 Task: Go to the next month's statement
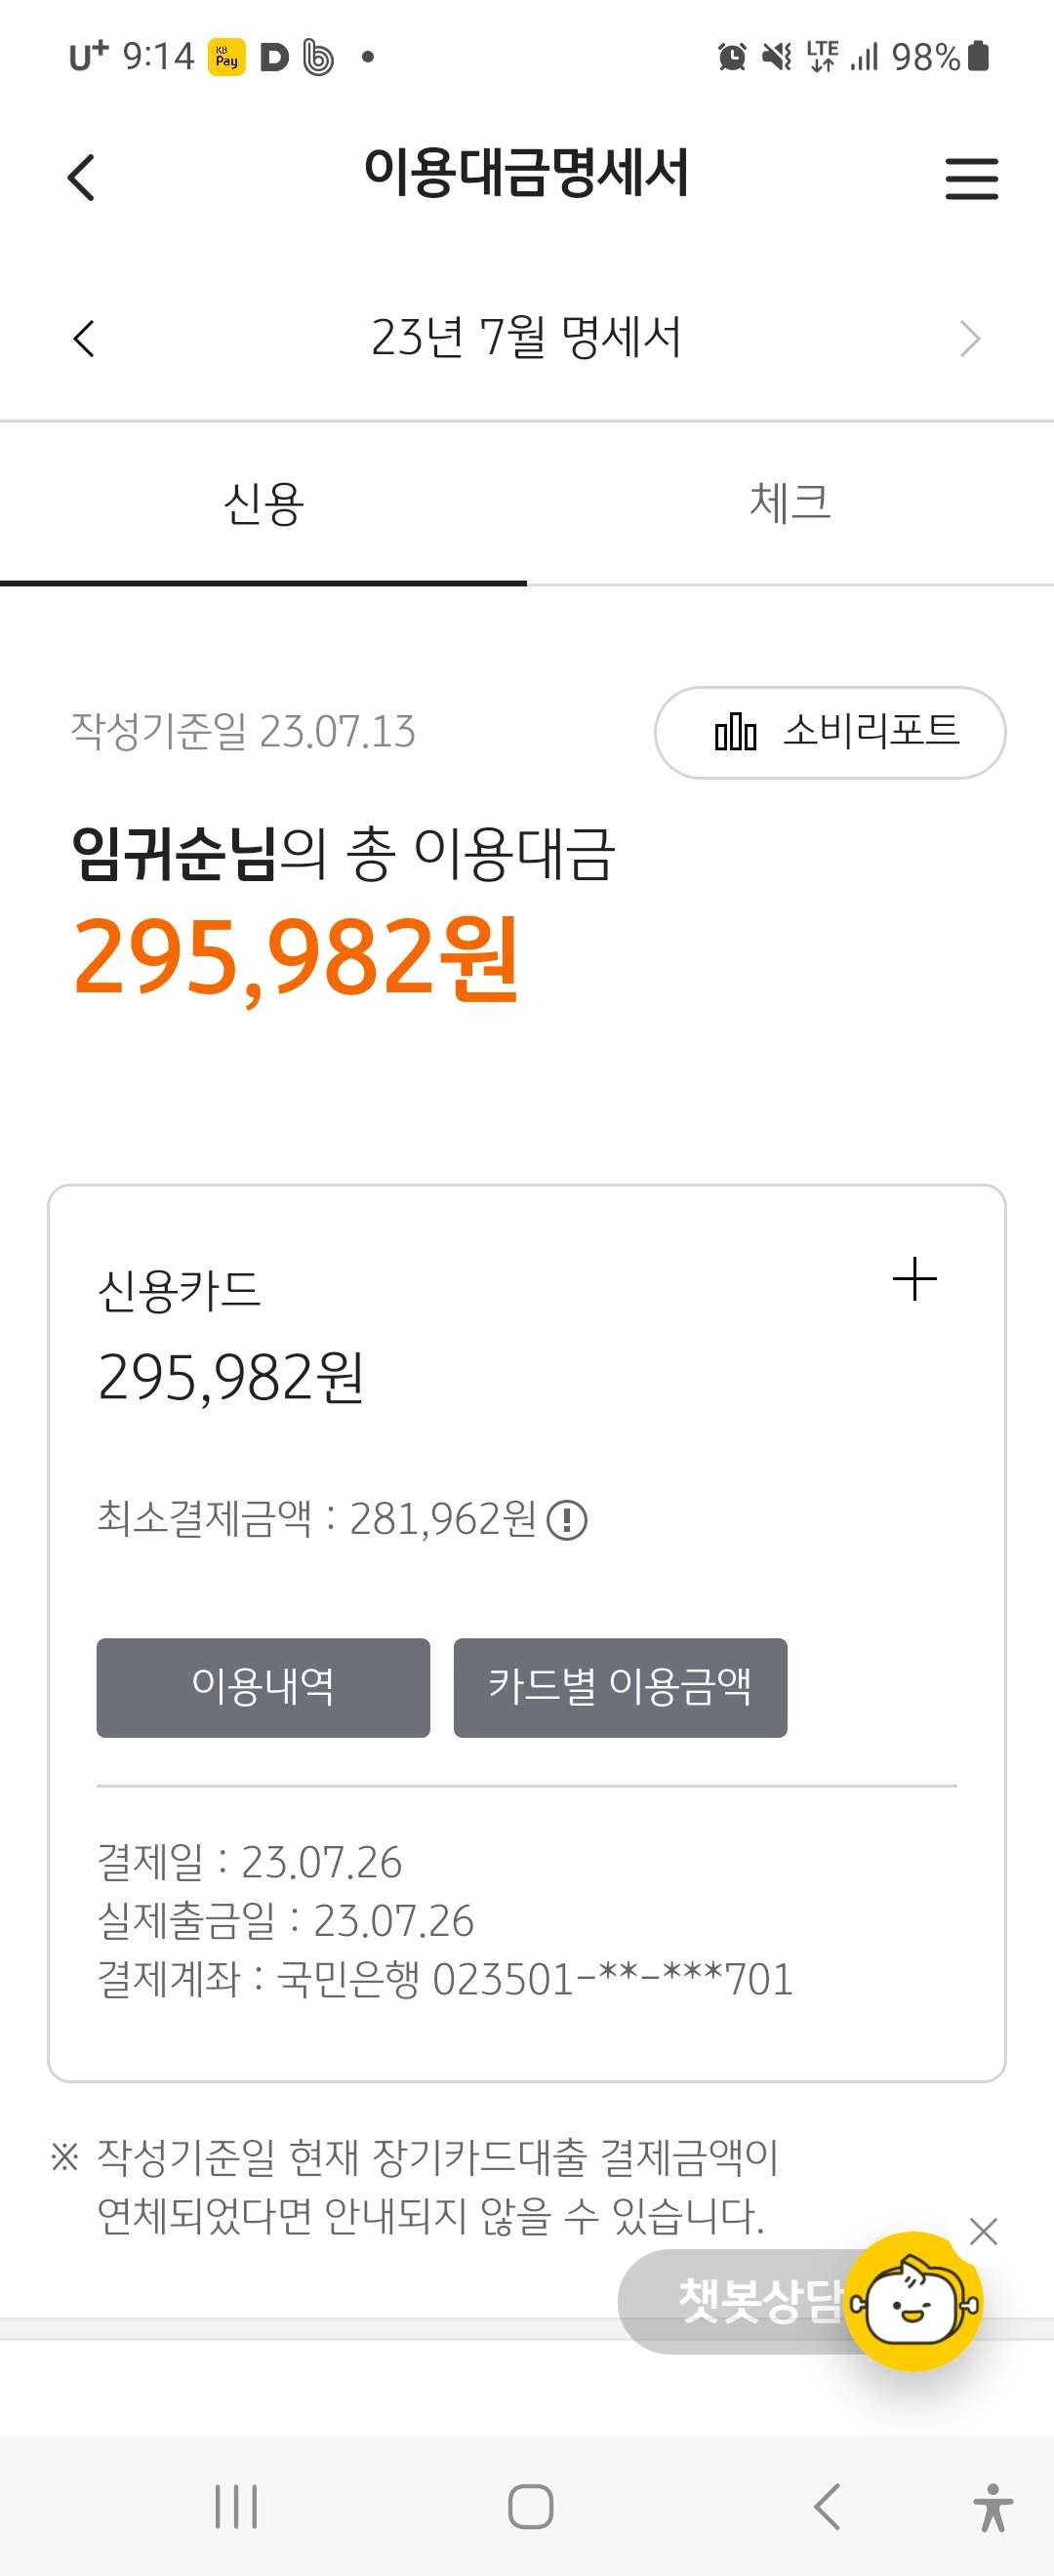click(x=969, y=338)
